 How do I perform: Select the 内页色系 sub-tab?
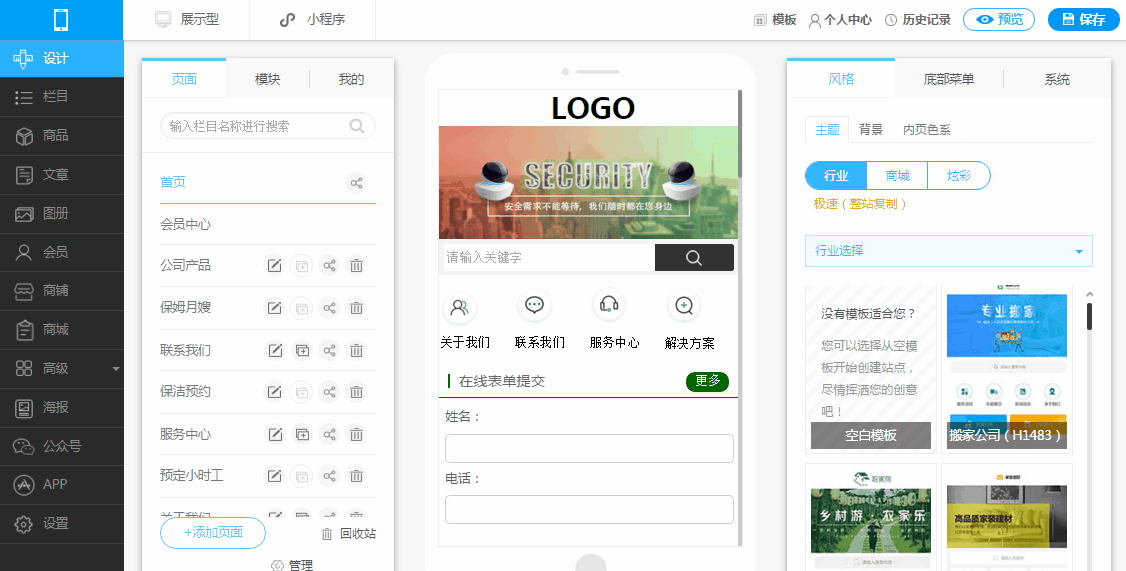(x=926, y=129)
